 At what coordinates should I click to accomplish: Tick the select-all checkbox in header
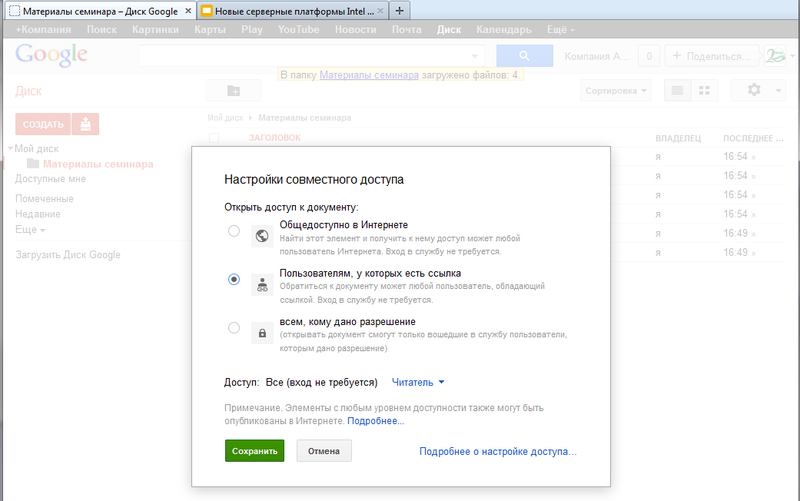pyautogui.click(x=214, y=138)
